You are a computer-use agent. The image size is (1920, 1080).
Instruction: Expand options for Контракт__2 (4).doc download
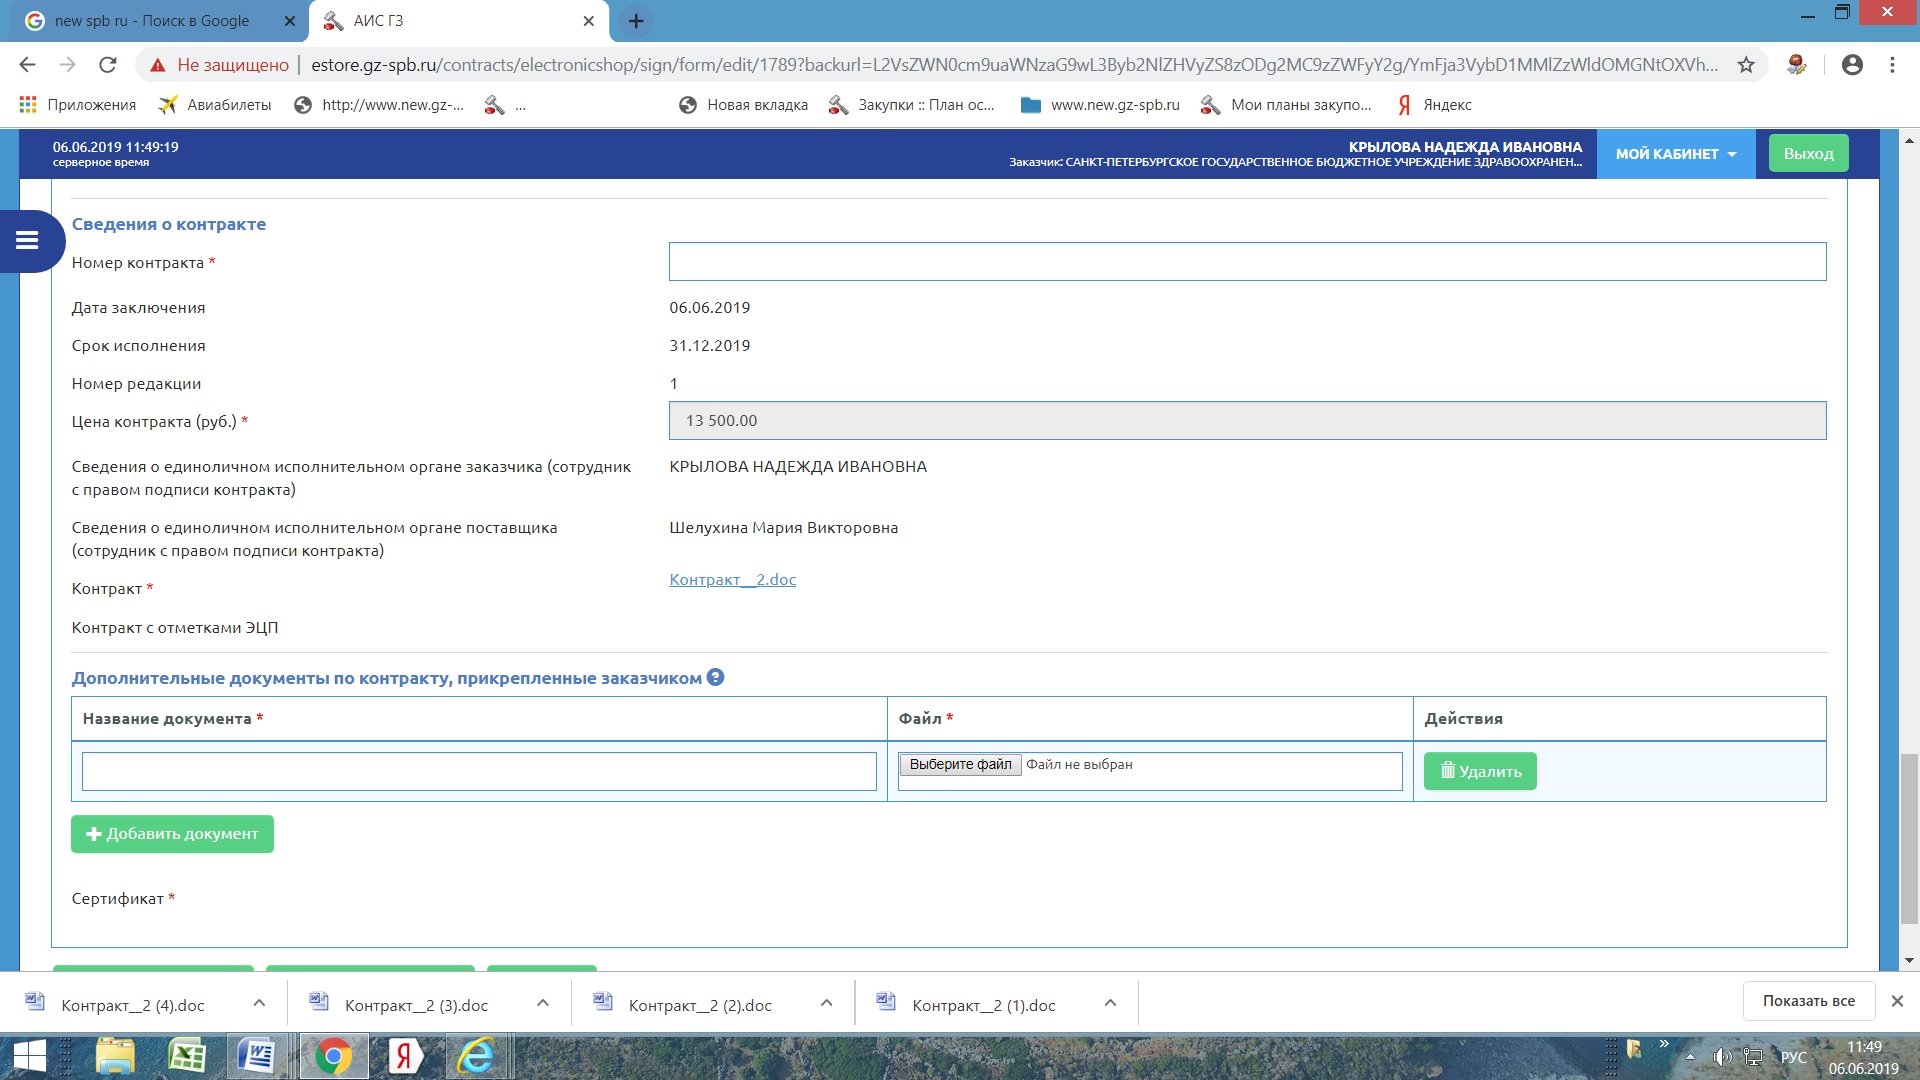(x=259, y=1003)
